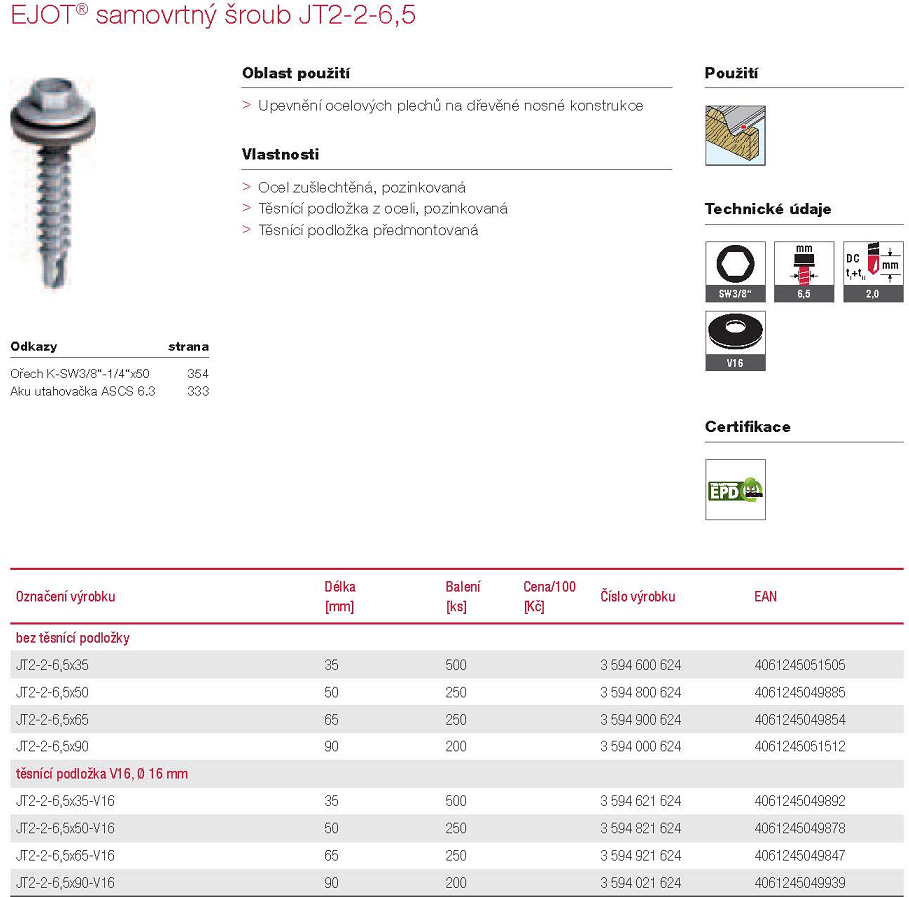909x897 pixels.
Task: Click product number 3 594 900 624
Action: (x=641, y=720)
